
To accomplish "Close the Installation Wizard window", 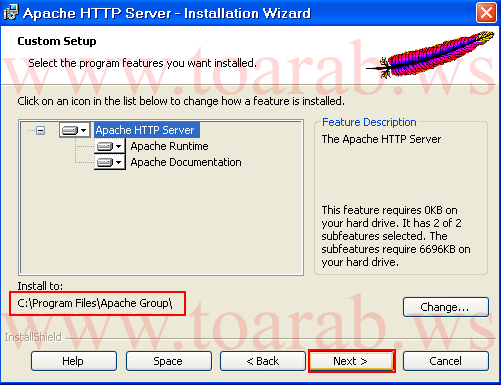I will [486, 13].
